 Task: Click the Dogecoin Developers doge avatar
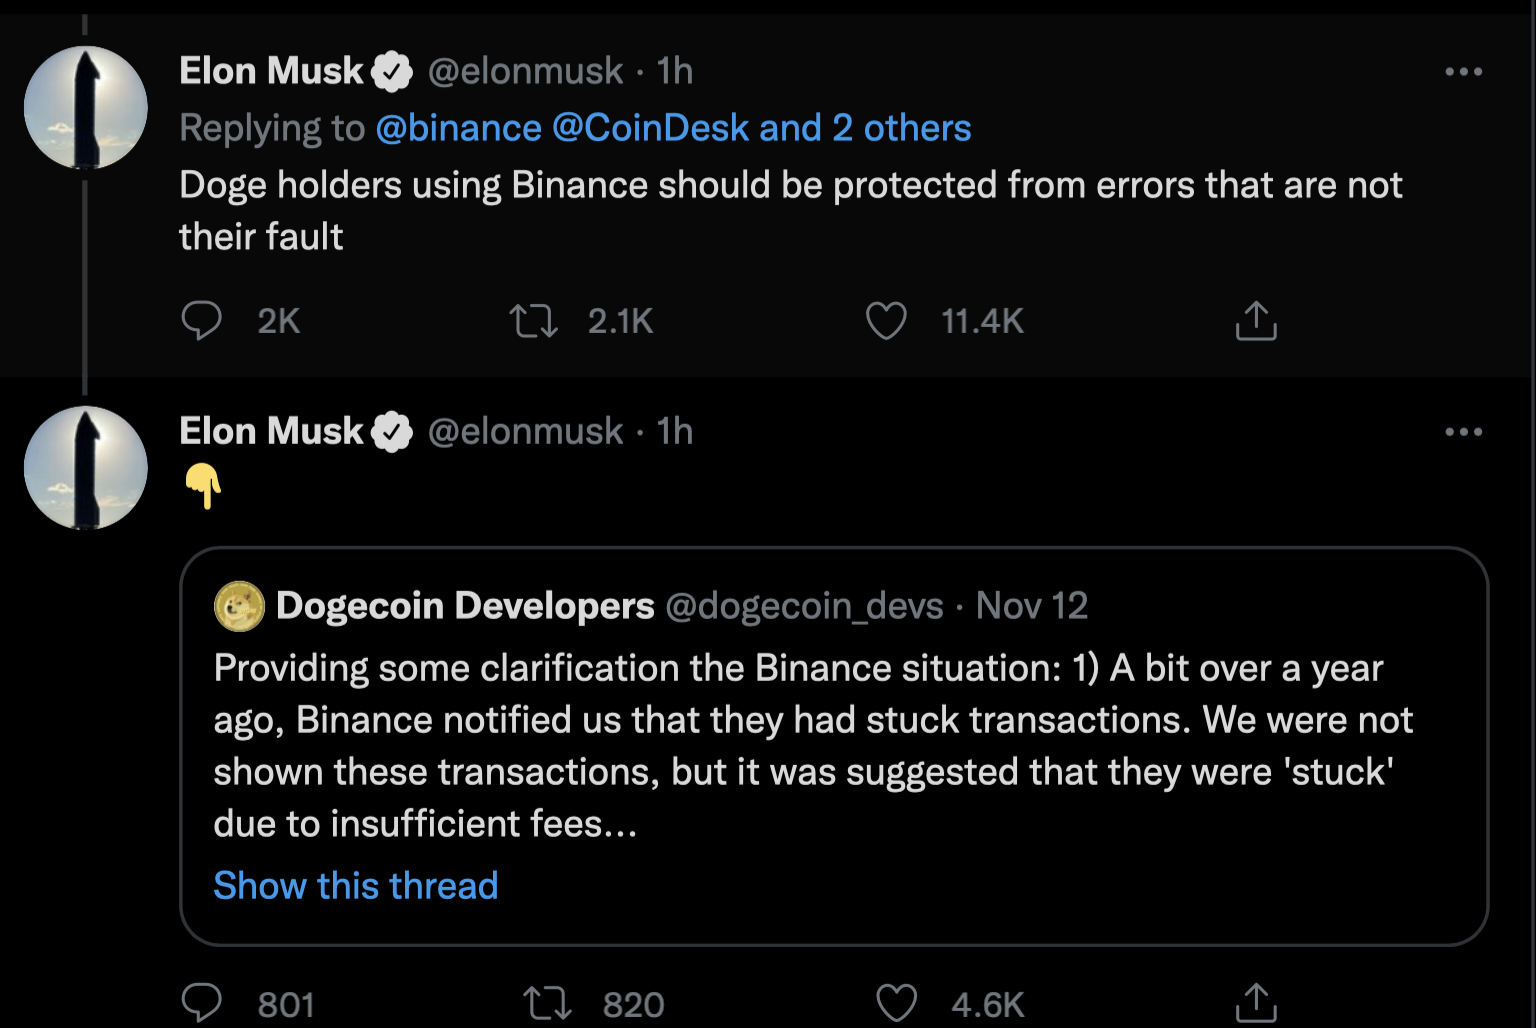coord(239,606)
